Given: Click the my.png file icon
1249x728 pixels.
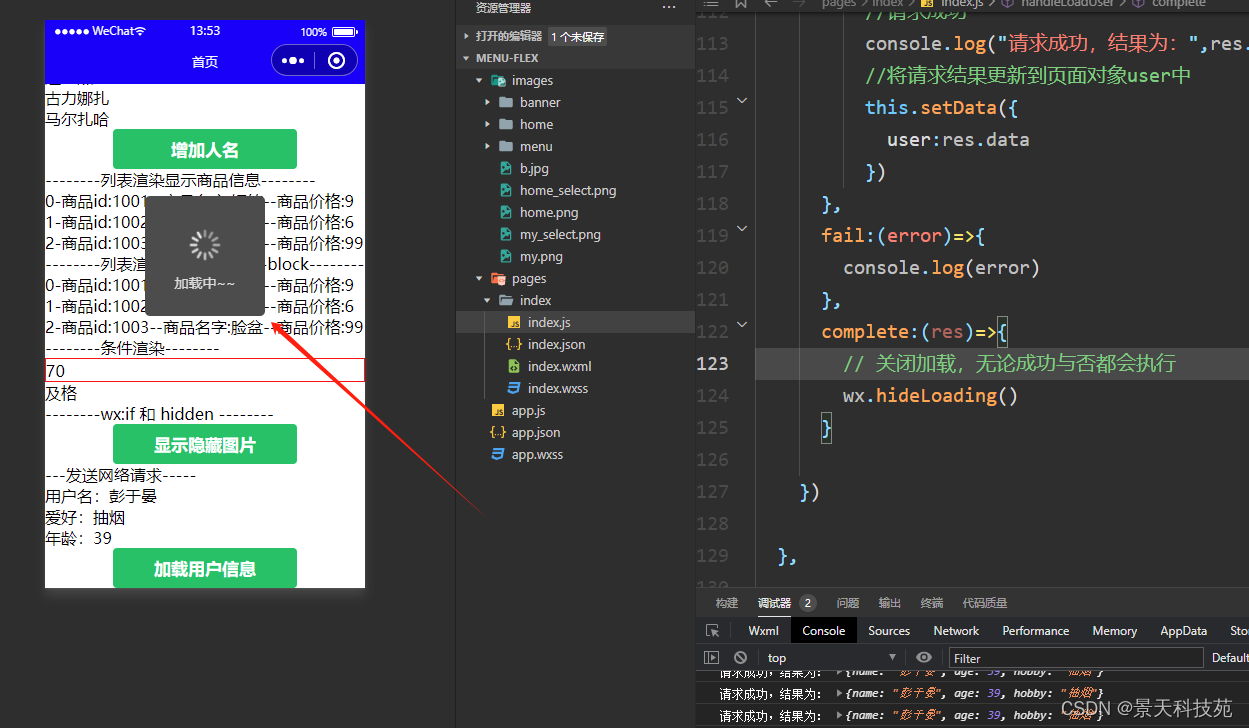Looking at the screenshot, I should [x=507, y=256].
